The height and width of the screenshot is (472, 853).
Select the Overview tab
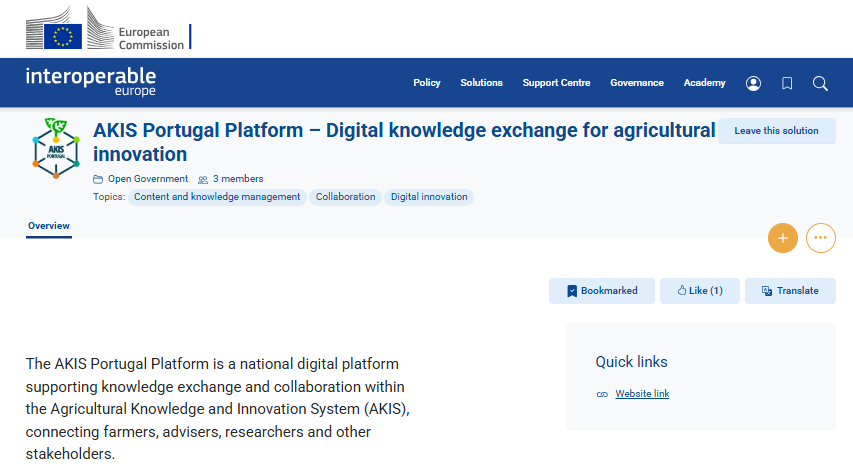click(x=49, y=226)
